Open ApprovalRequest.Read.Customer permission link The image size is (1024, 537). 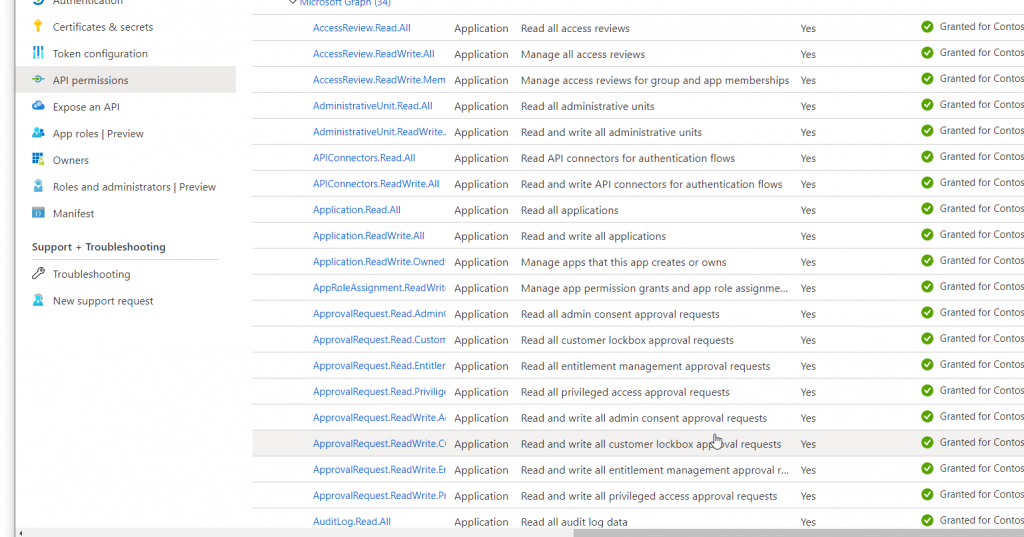[x=379, y=340]
